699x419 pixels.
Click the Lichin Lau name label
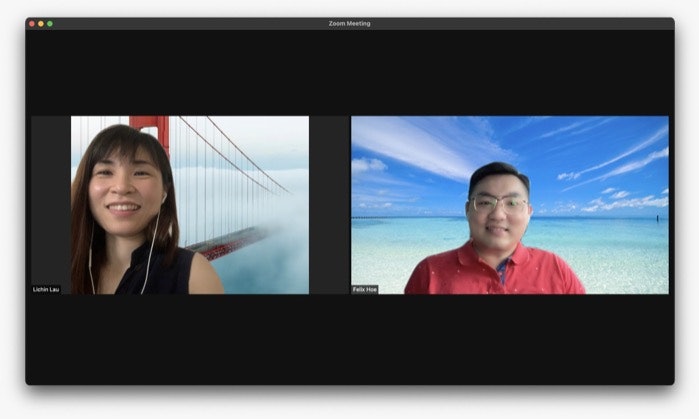(x=46, y=289)
